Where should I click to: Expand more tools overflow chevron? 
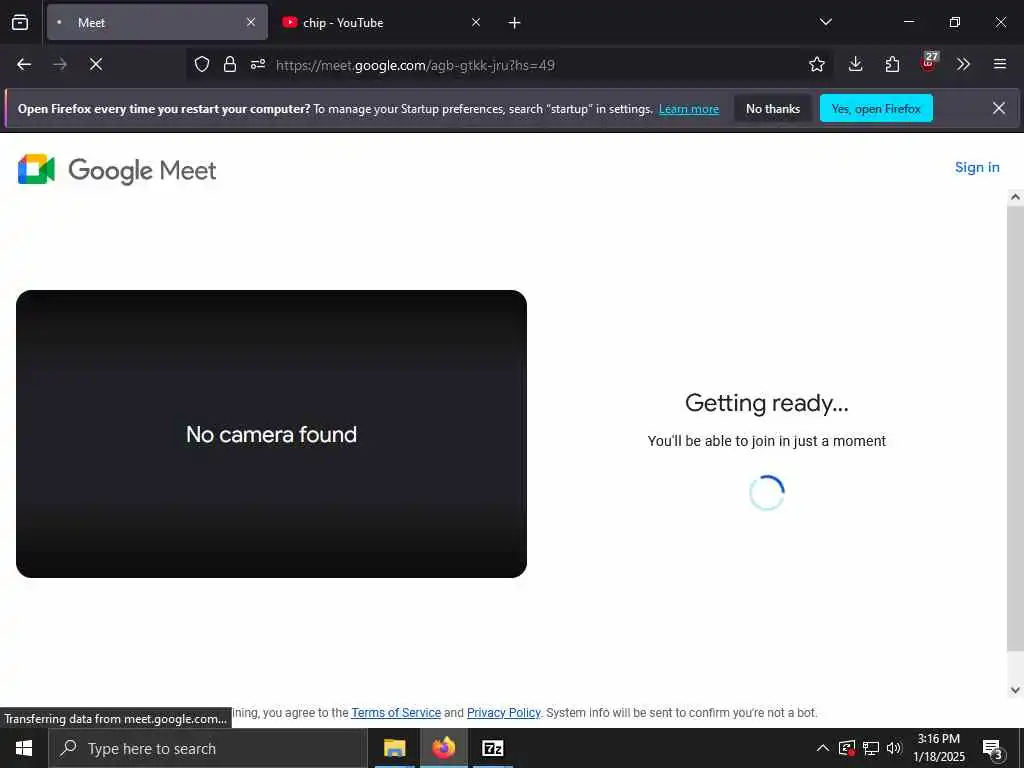(963, 65)
